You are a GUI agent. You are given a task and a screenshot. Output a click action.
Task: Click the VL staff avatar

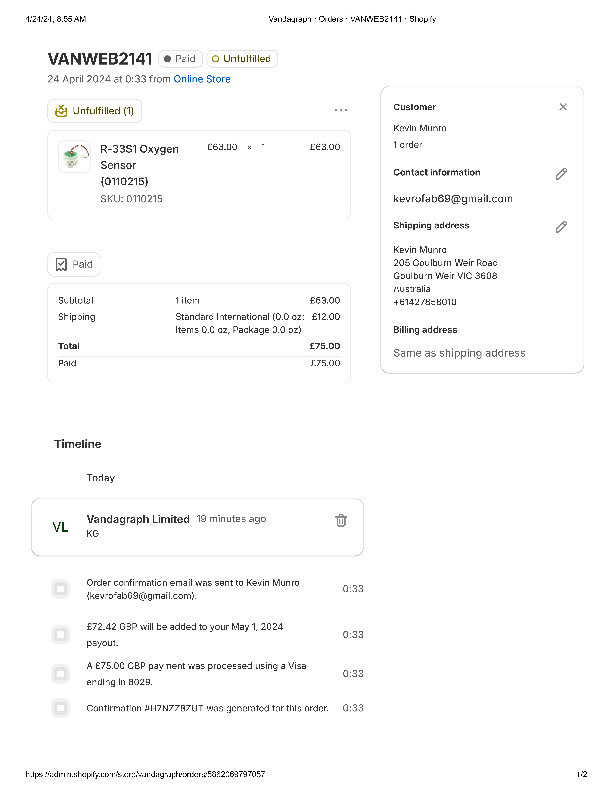(60, 527)
